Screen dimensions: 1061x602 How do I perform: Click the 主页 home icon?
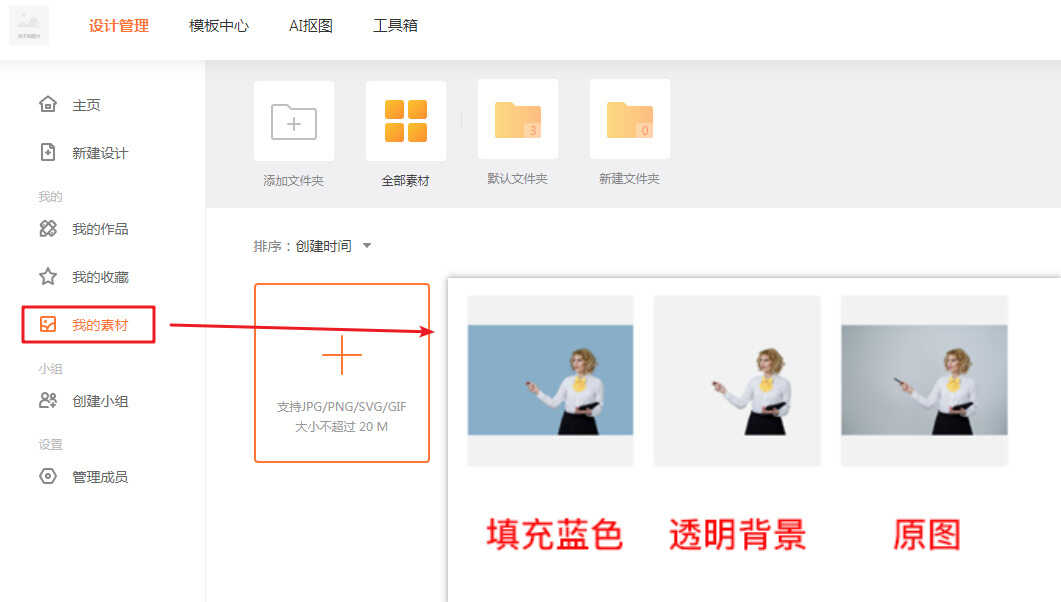tap(48, 104)
